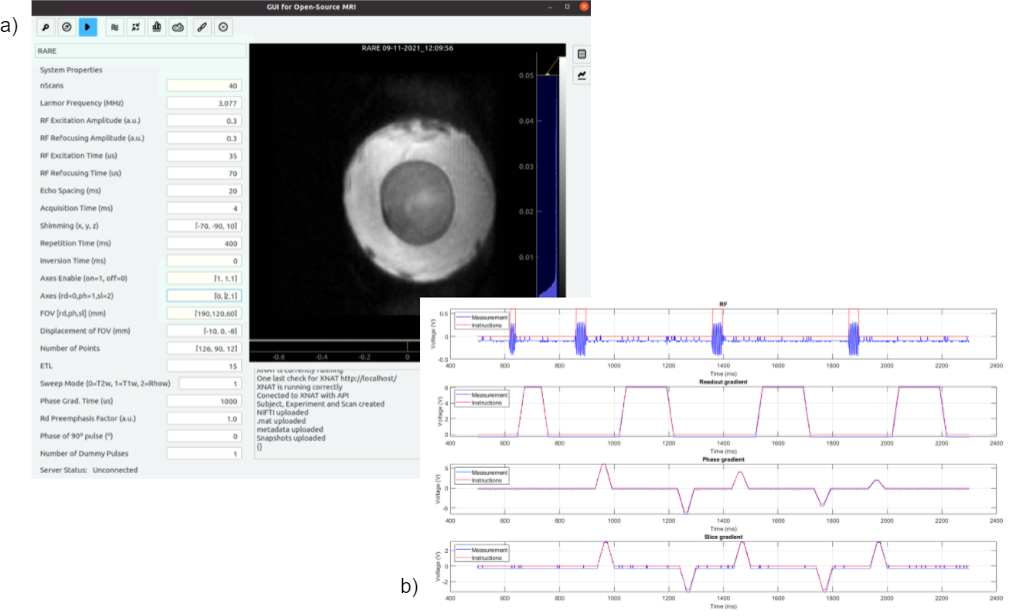Click the Echo Spacing input field
The width and height of the screenshot is (1010, 616).
click(x=203, y=190)
